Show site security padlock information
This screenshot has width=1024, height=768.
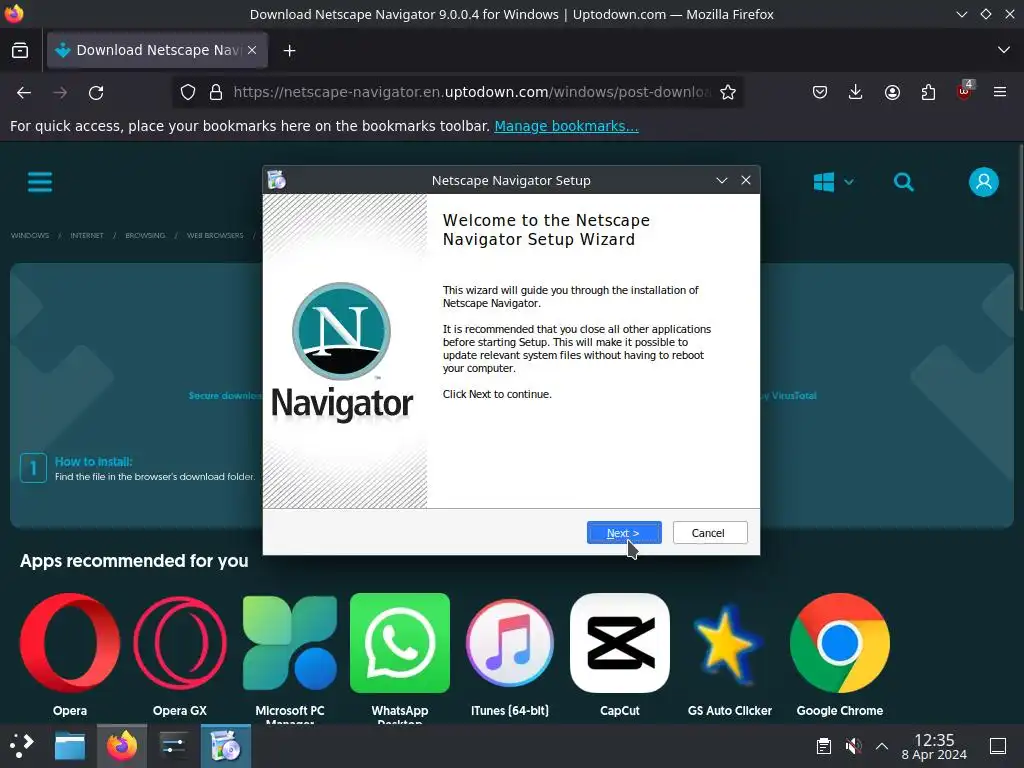coord(216,93)
